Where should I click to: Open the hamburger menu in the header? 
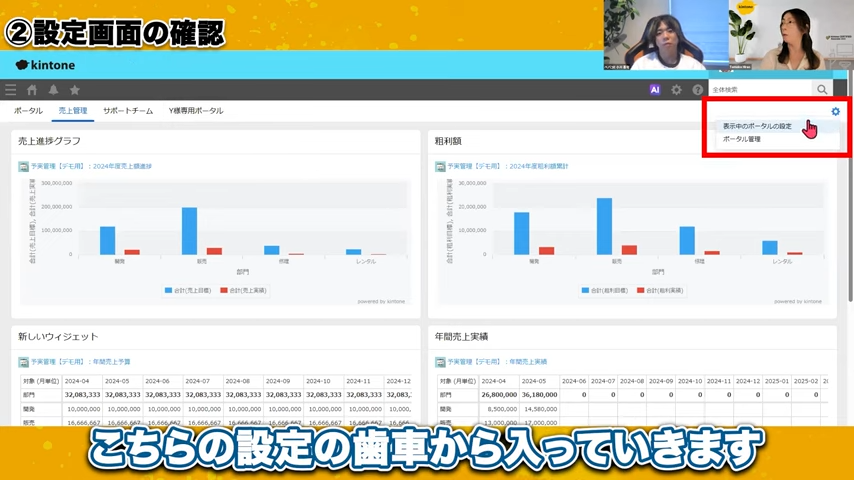[10, 90]
